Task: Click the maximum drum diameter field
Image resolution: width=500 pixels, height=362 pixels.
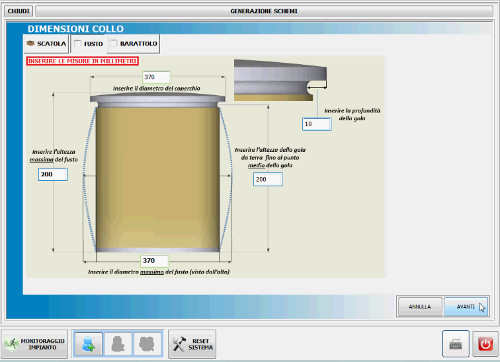Action: [x=155, y=261]
